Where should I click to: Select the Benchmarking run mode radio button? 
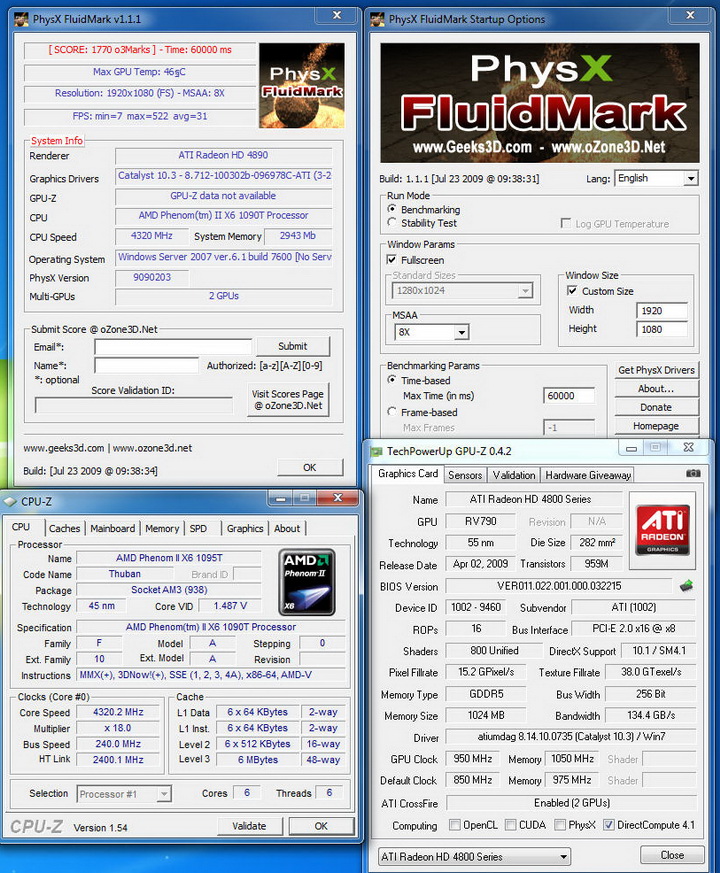(392, 209)
